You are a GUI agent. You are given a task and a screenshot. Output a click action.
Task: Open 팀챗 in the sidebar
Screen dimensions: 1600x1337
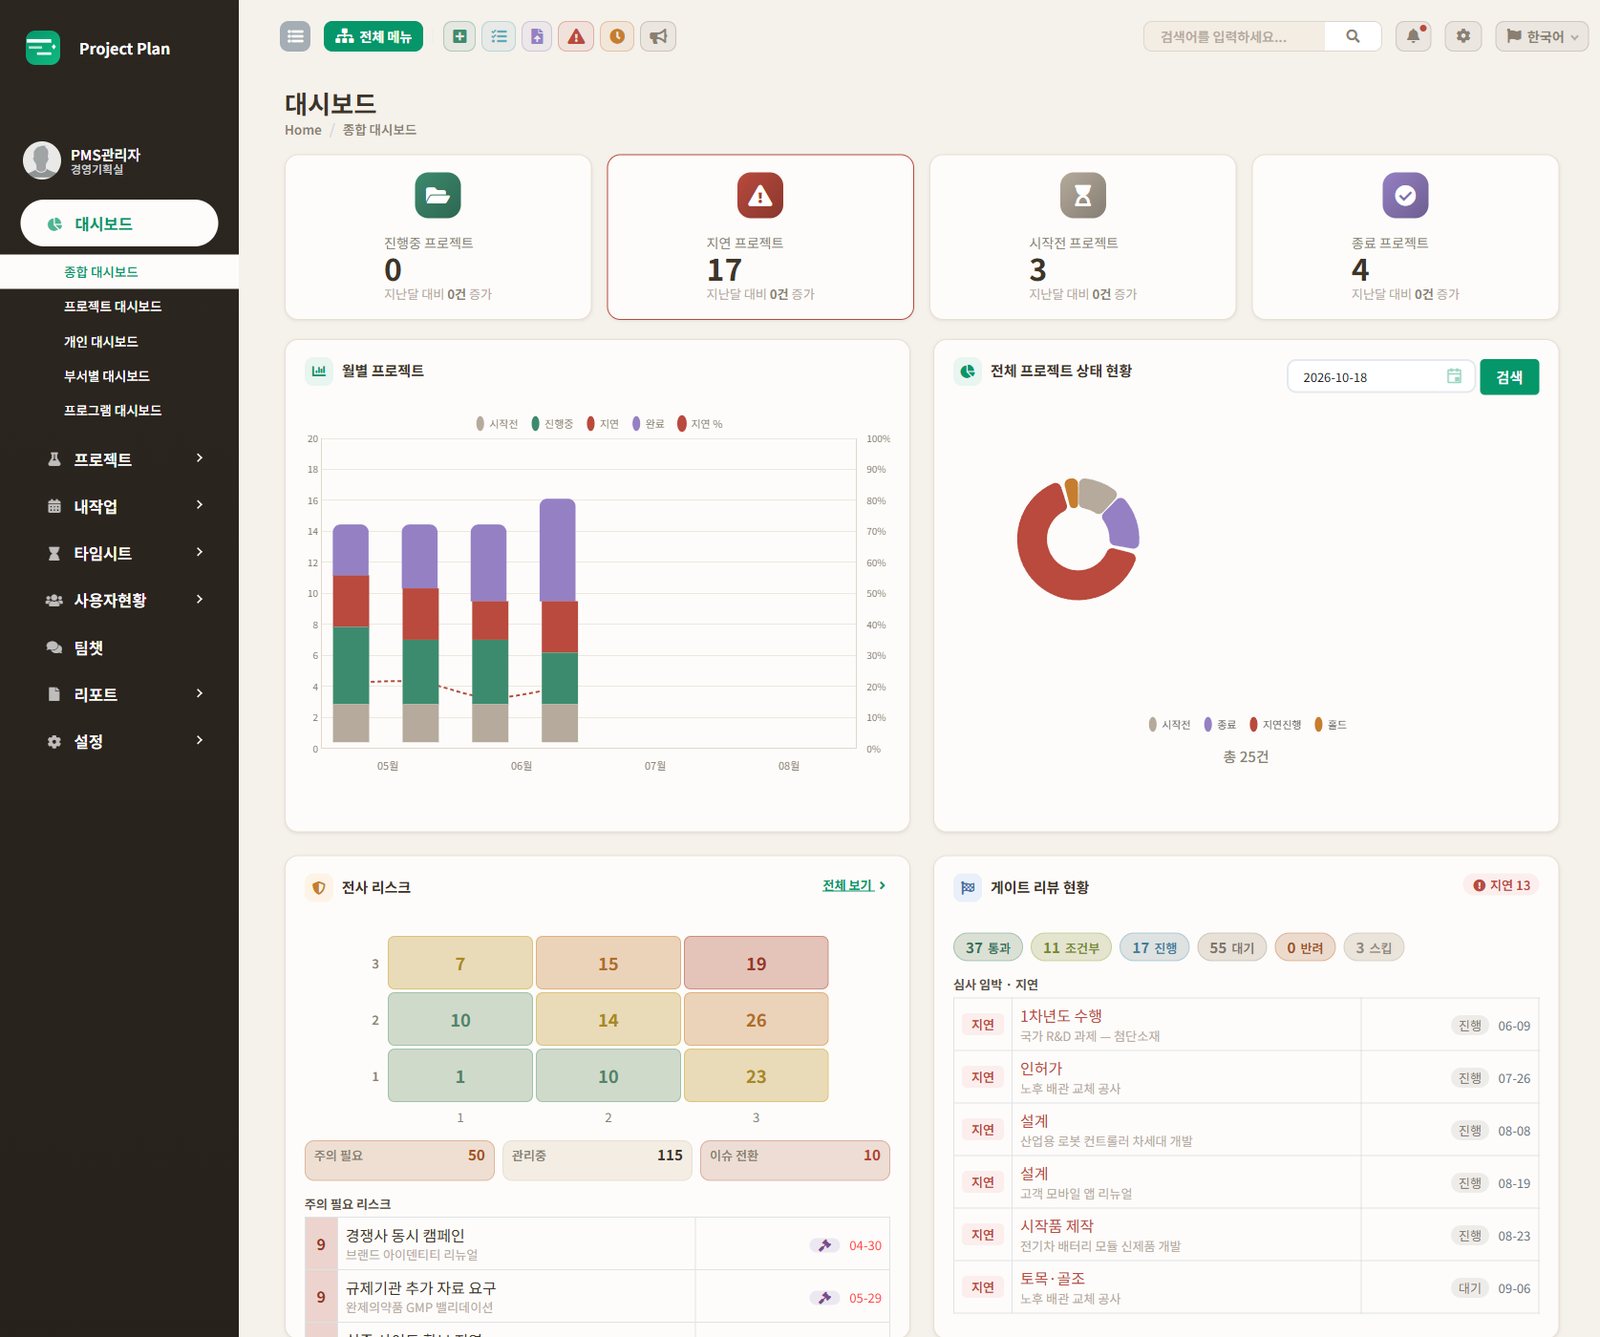point(89,648)
